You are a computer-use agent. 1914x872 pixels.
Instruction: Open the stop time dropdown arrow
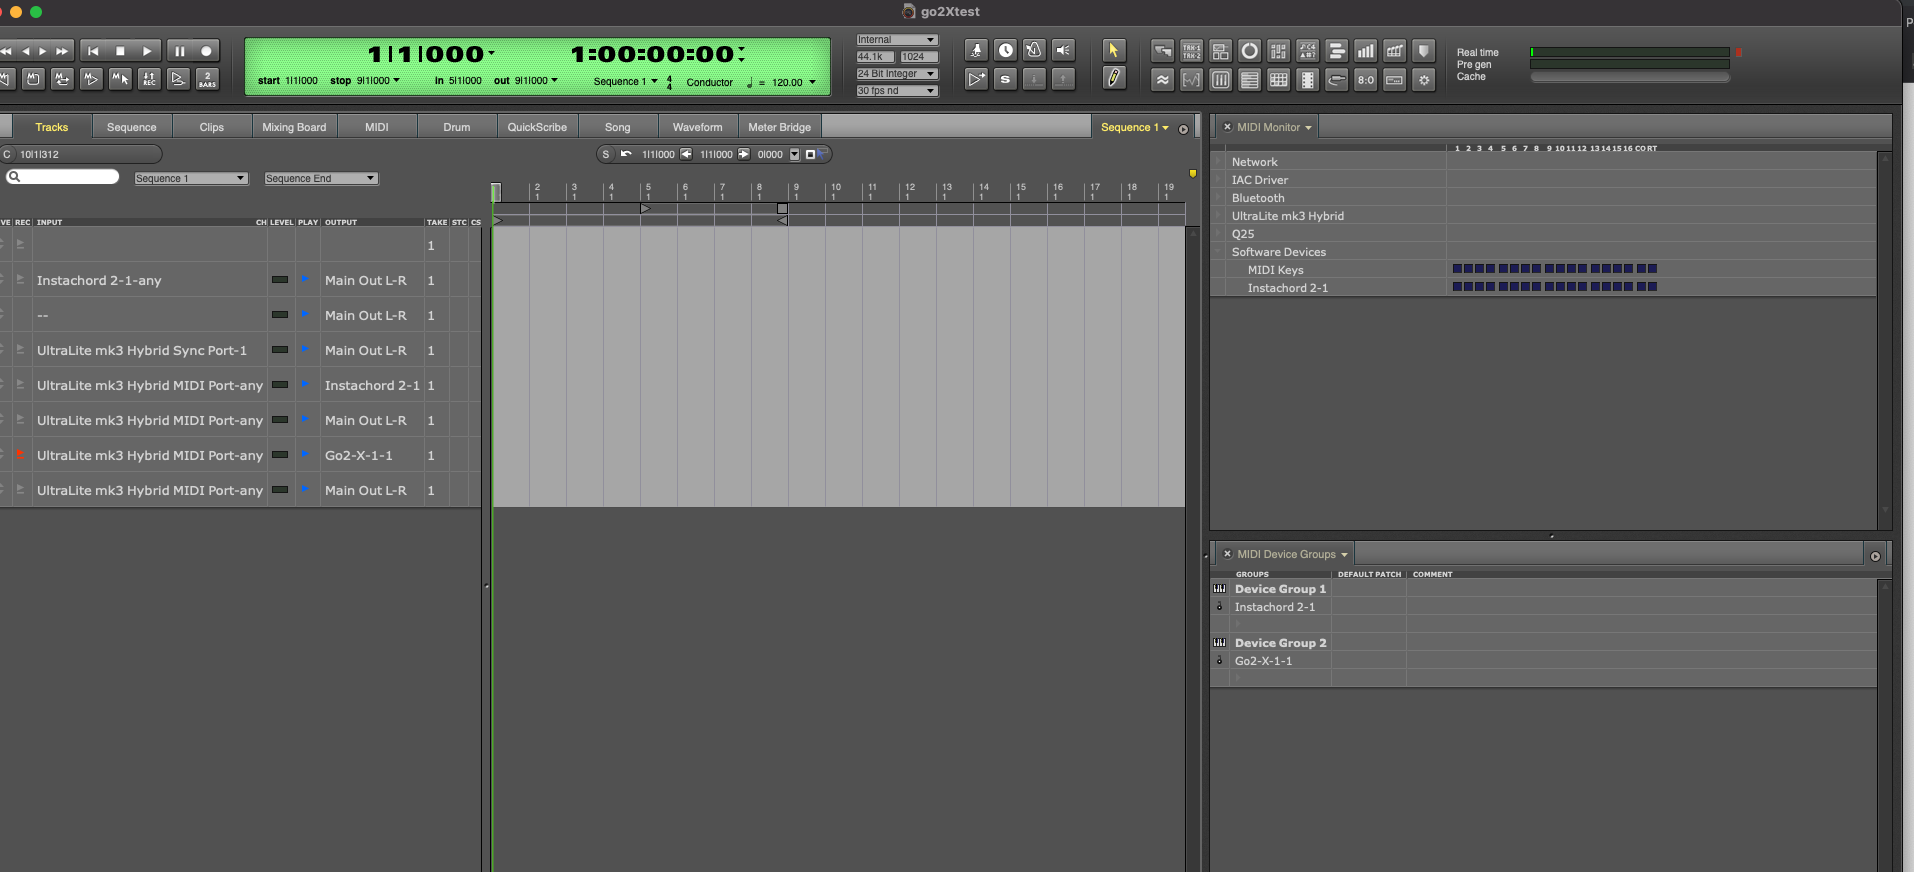(397, 80)
